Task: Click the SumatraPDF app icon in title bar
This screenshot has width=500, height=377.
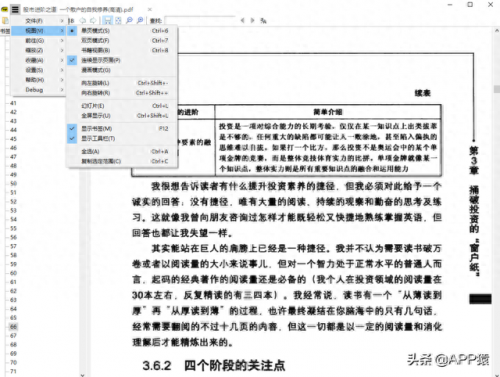Action: click(4, 9)
